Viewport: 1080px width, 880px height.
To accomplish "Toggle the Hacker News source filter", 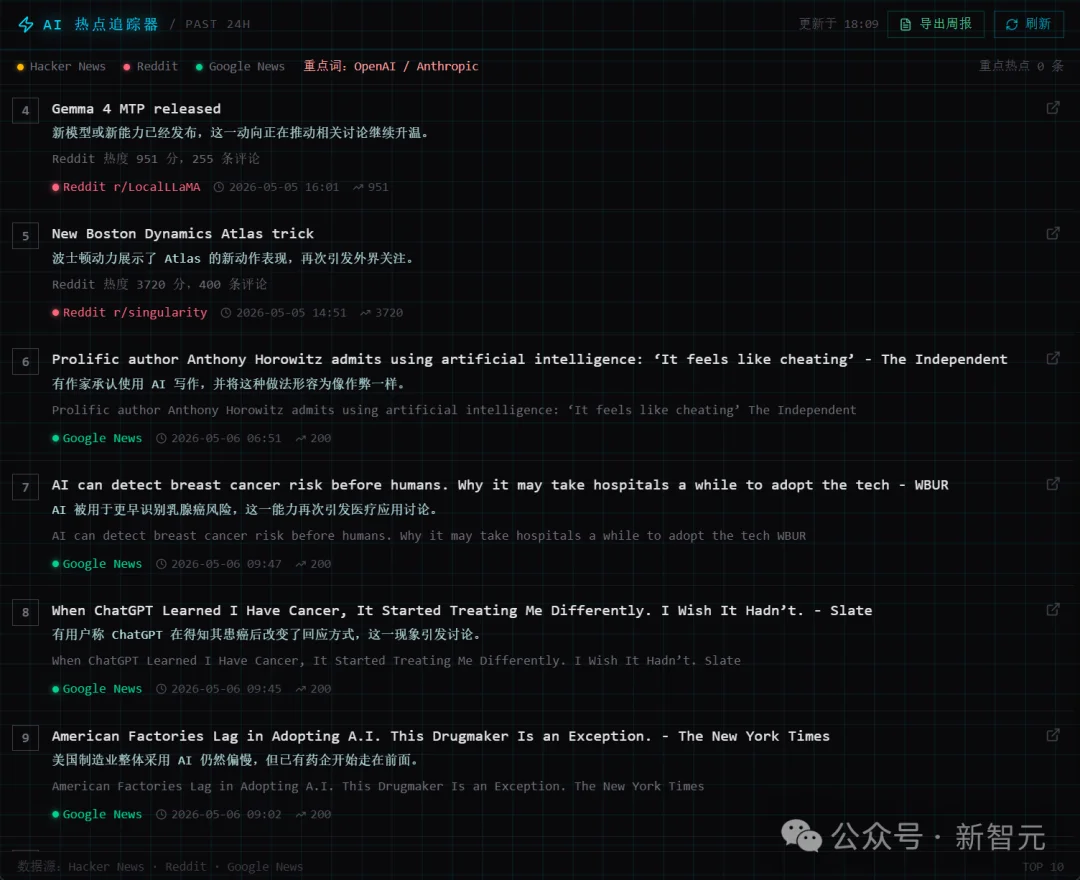I will pos(61,66).
